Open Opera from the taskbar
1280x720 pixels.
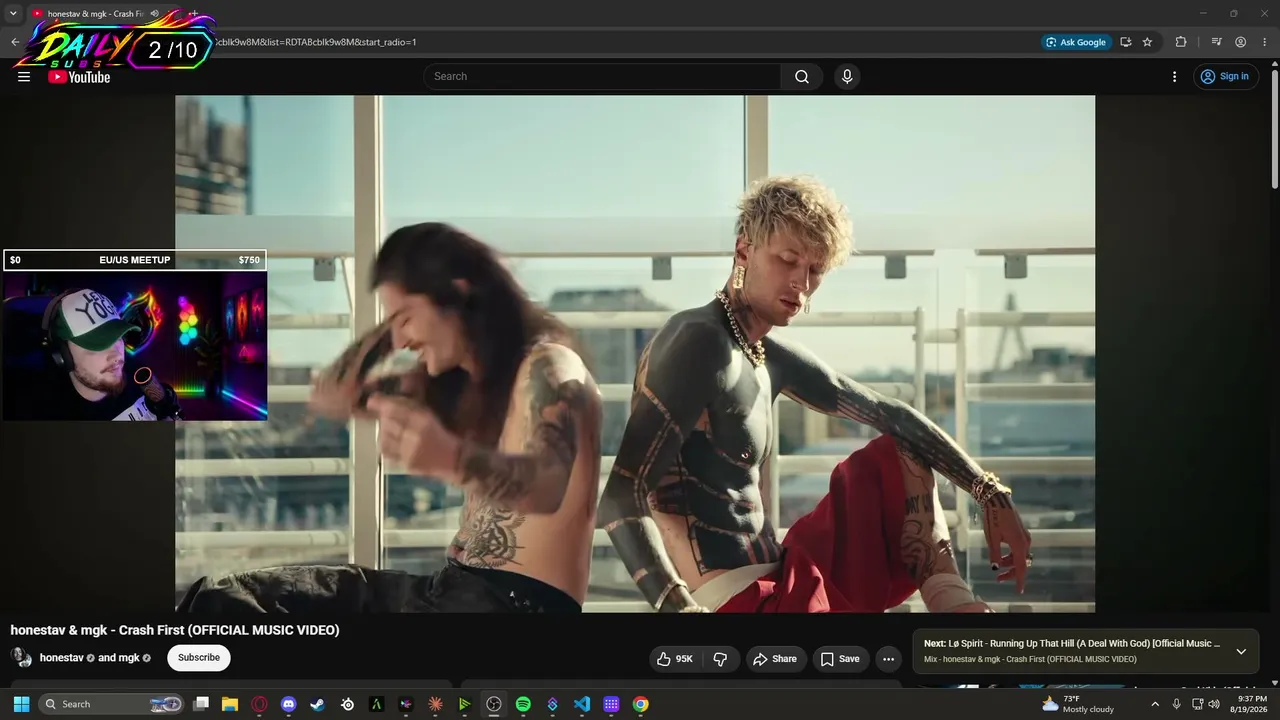pyautogui.click(x=260, y=704)
